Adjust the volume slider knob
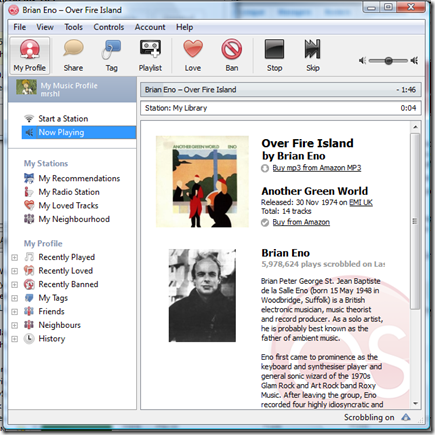This screenshot has width=435, height=435. 388,61
